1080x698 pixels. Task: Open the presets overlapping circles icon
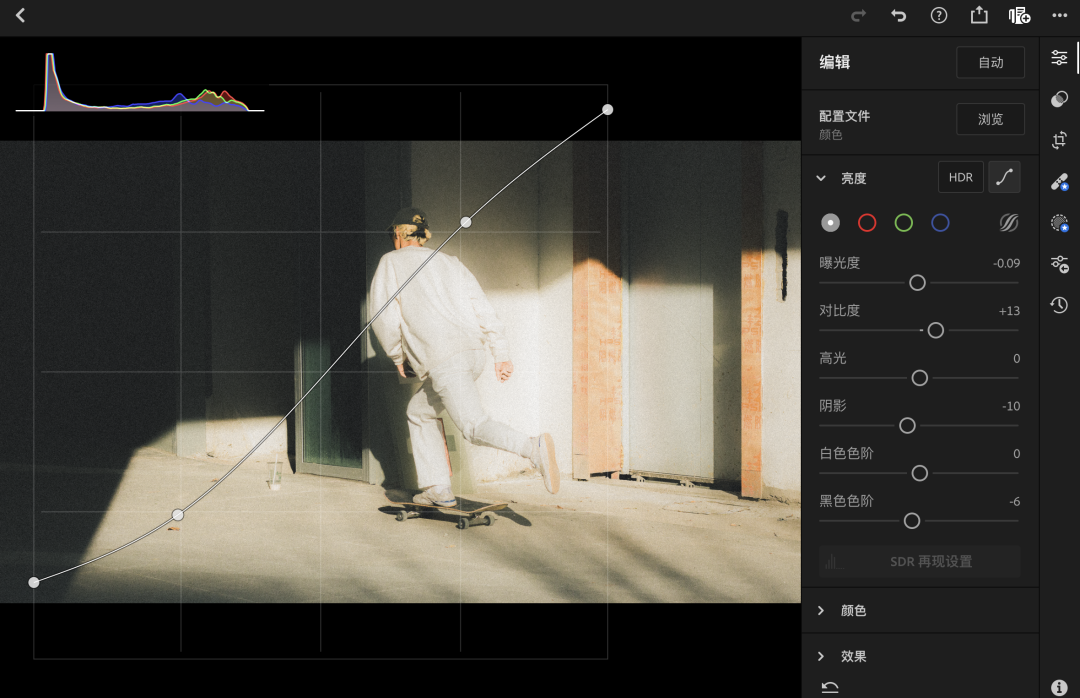[x=1059, y=99]
